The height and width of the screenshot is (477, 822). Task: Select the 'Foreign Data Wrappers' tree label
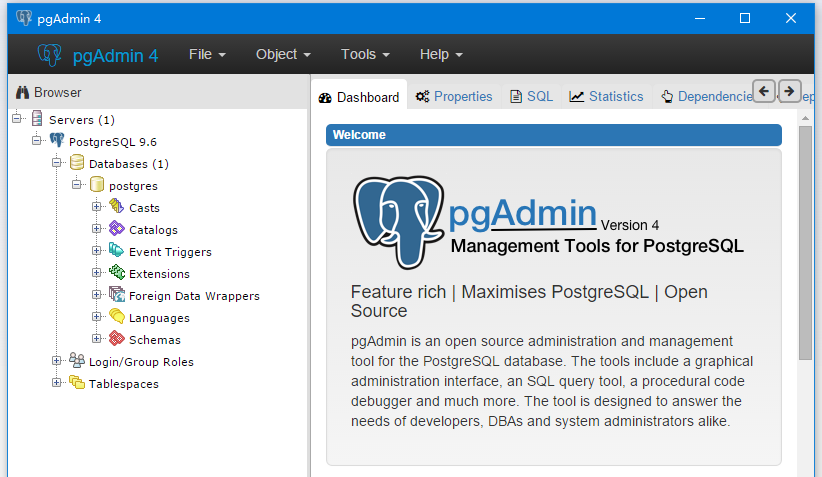tap(194, 296)
